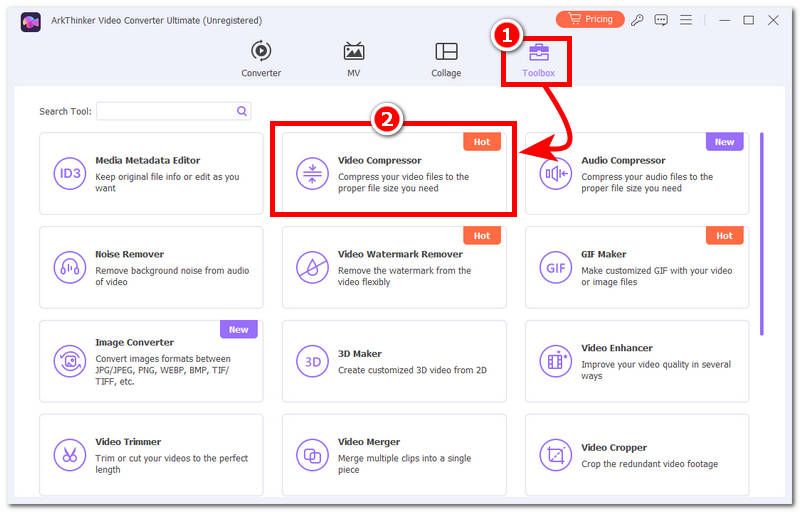This screenshot has width=800, height=512.
Task: Open the MV tab
Action: tap(354, 59)
